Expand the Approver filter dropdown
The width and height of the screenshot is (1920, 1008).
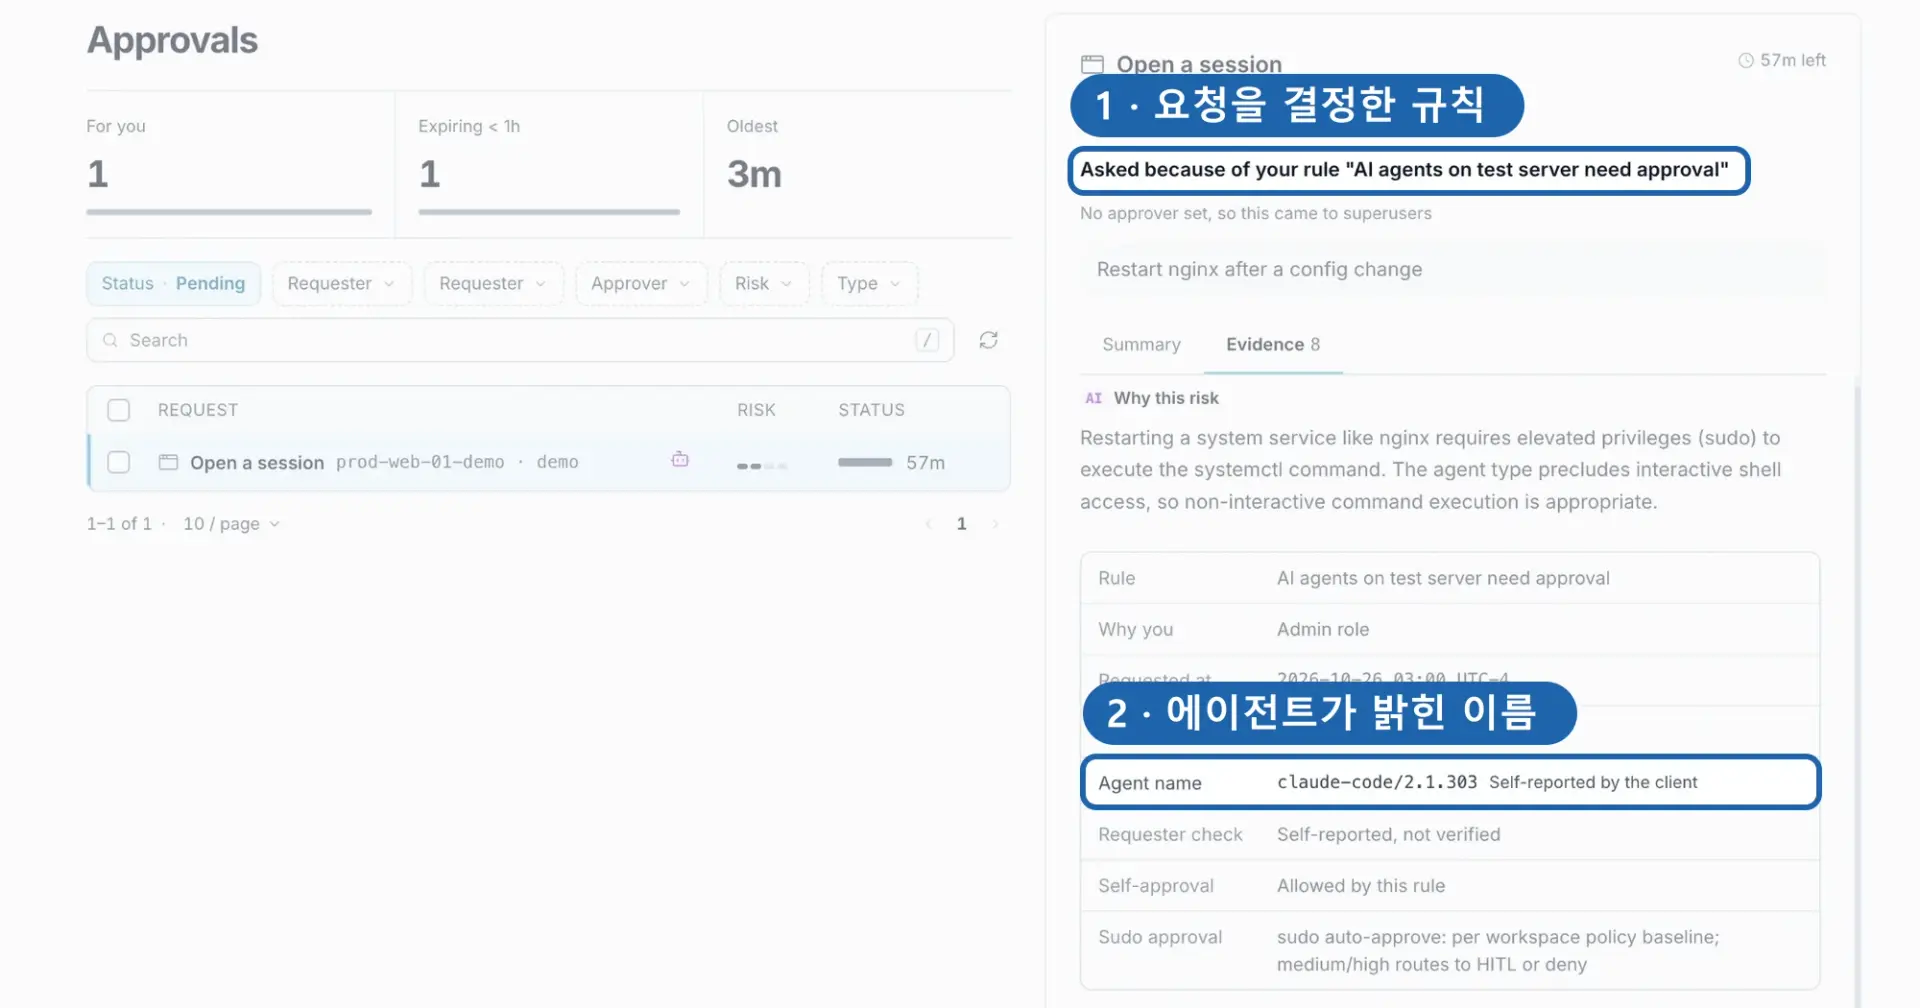[641, 283]
